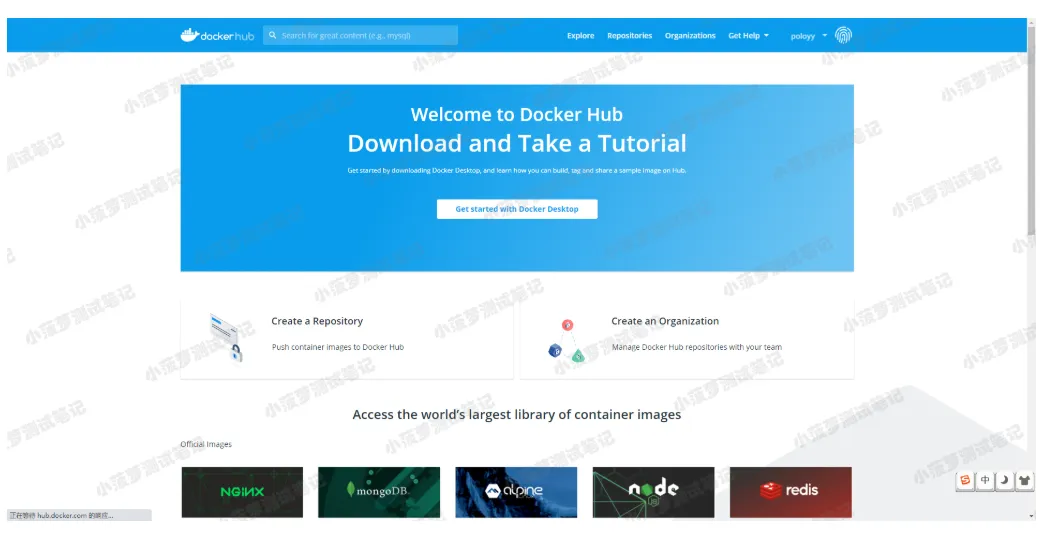Open the alpine official image card

[516, 492]
